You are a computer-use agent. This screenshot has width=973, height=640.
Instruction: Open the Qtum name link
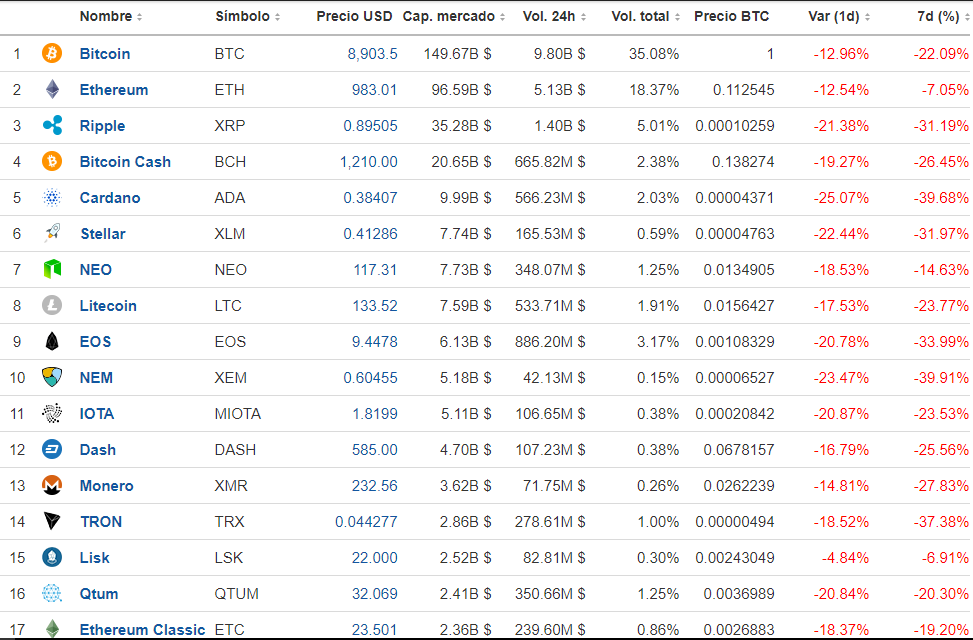99,594
